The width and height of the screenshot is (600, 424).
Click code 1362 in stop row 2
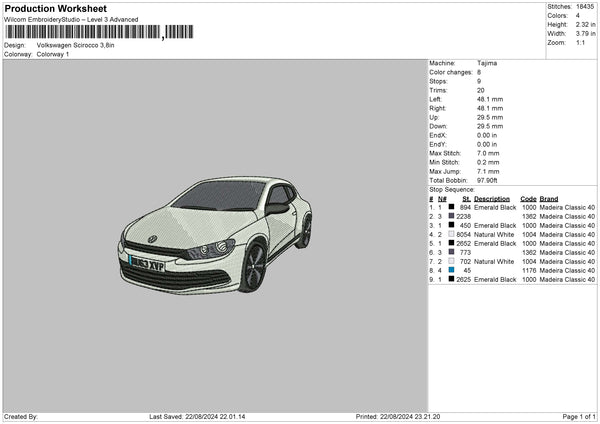[x=529, y=217]
